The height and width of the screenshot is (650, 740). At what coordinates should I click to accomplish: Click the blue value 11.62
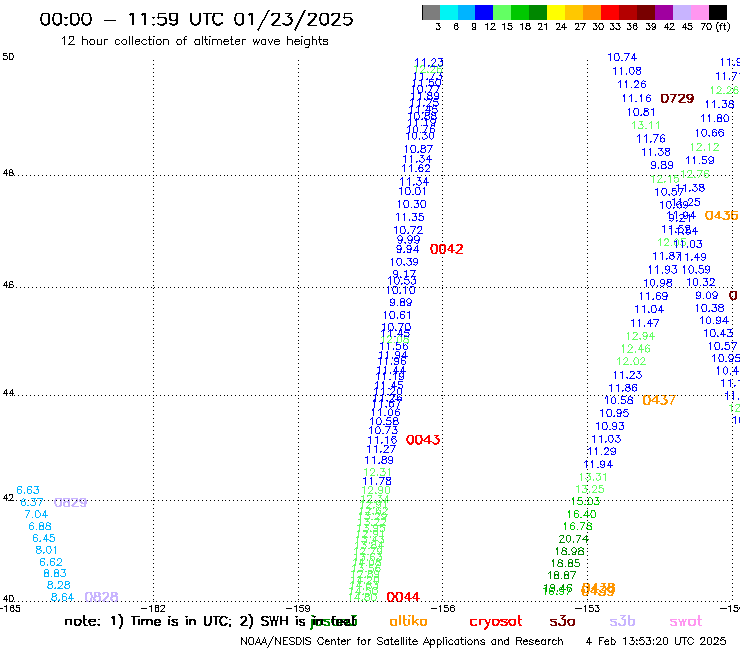click(x=416, y=169)
